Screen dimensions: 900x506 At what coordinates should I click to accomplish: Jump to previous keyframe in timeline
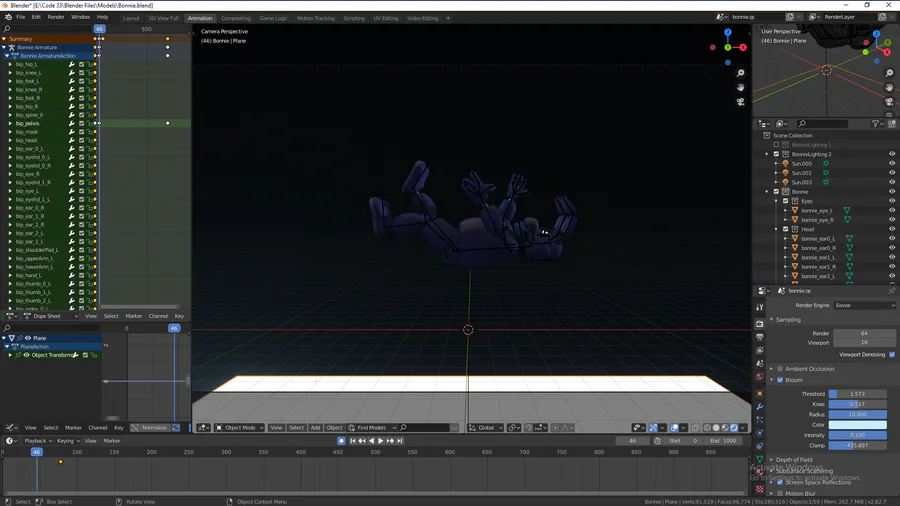362,441
